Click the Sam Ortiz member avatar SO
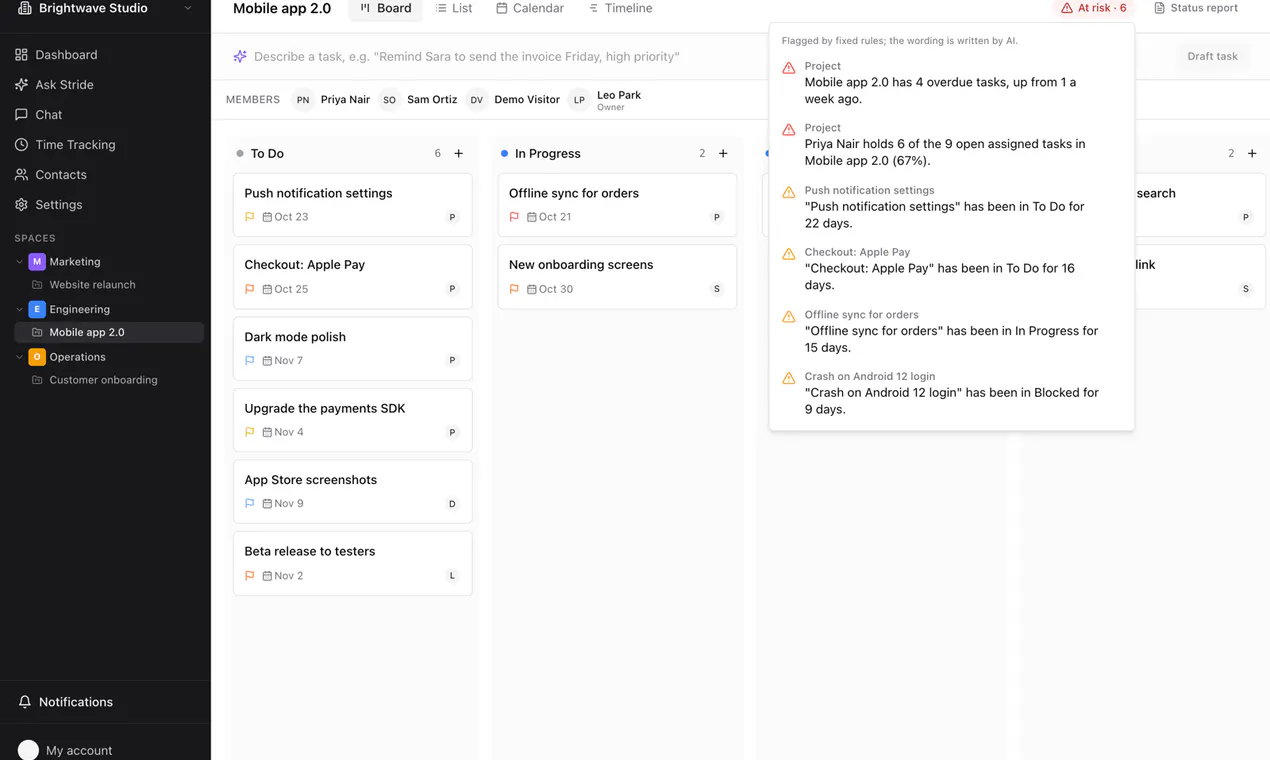This screenshot has height=760, width=1270. [x=389, y=99]
